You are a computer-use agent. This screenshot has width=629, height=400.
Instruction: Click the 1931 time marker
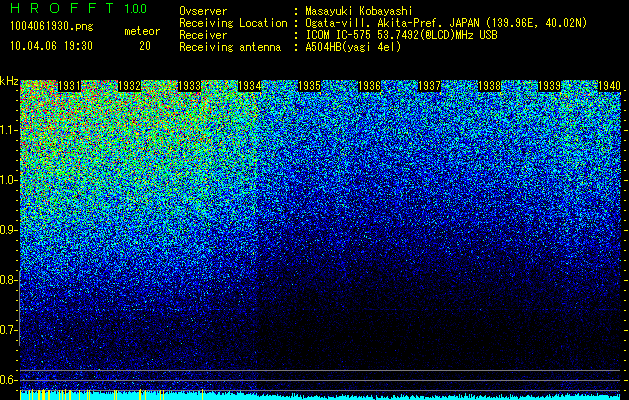coord(69,86)
